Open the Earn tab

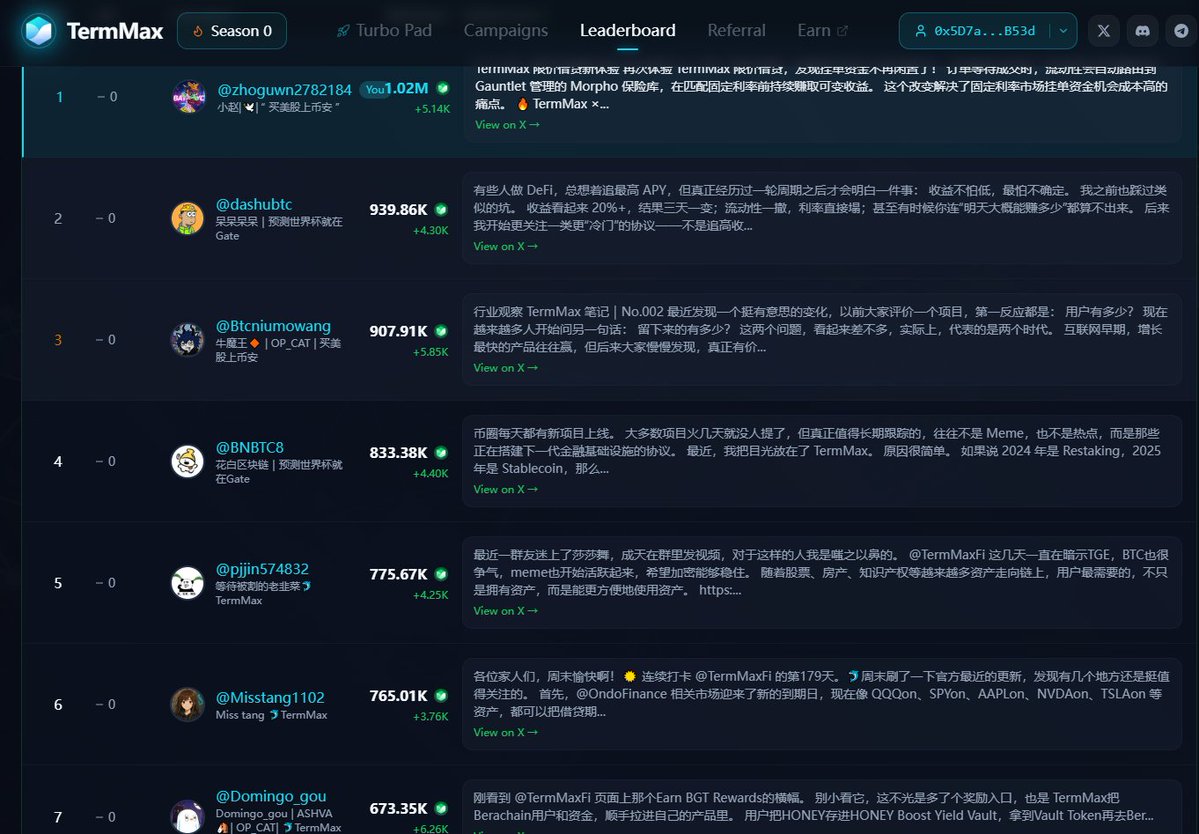[822, 31]
